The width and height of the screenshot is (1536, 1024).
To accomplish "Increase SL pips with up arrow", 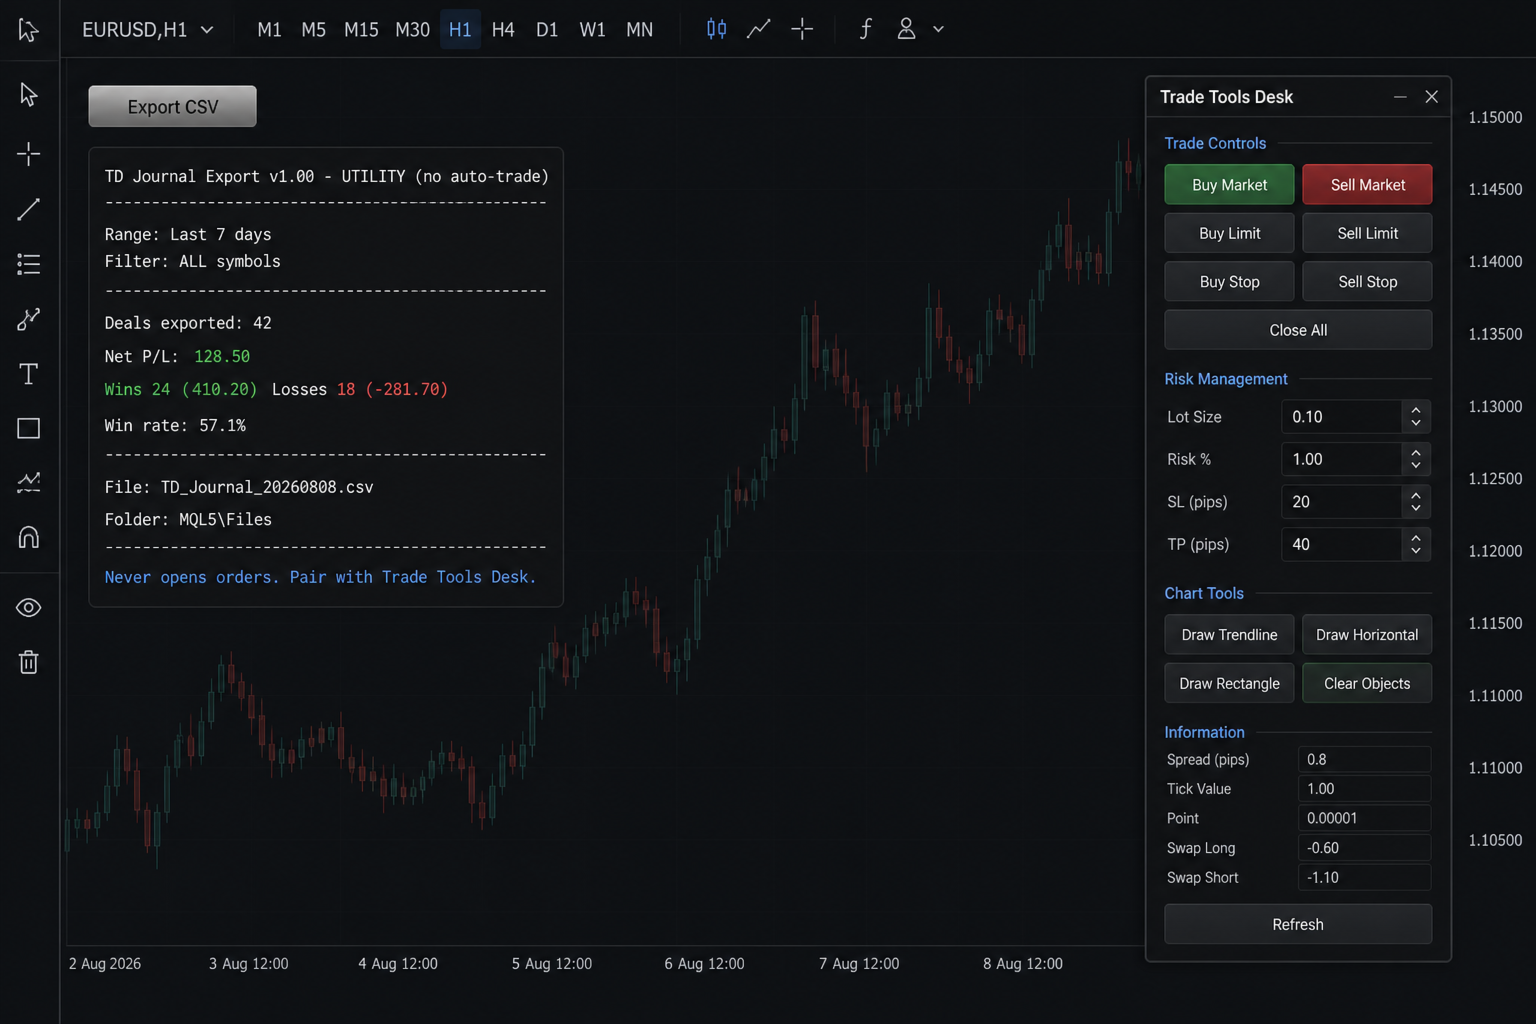I will (1416, 494).
